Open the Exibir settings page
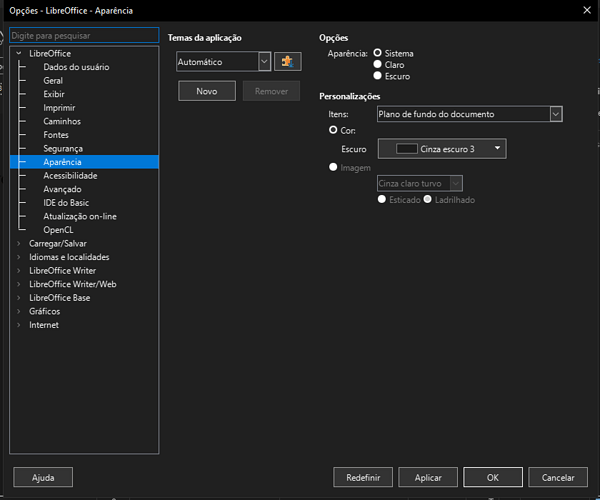This screenshot has height=500, width=600. [x=54, y=94]
